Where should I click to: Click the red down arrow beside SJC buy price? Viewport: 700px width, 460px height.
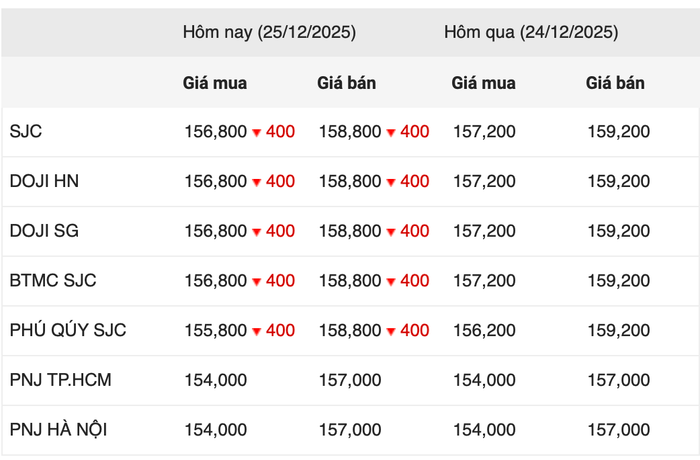tap(257, 133)
